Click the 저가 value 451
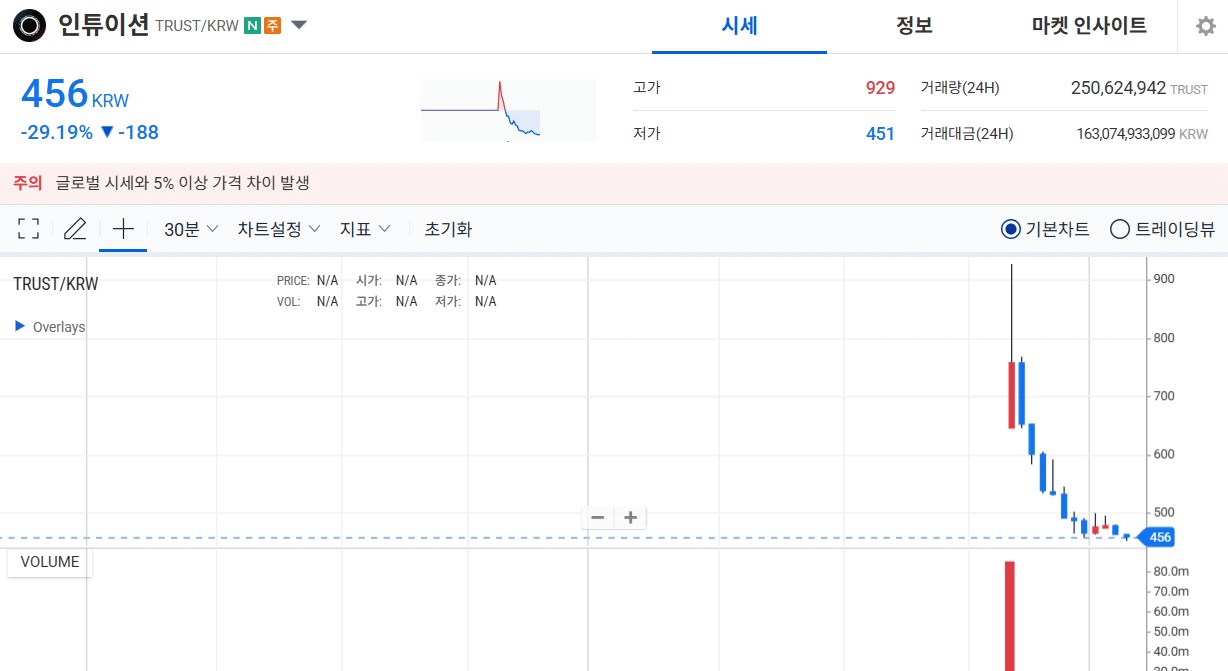 (x=880, y=133)
